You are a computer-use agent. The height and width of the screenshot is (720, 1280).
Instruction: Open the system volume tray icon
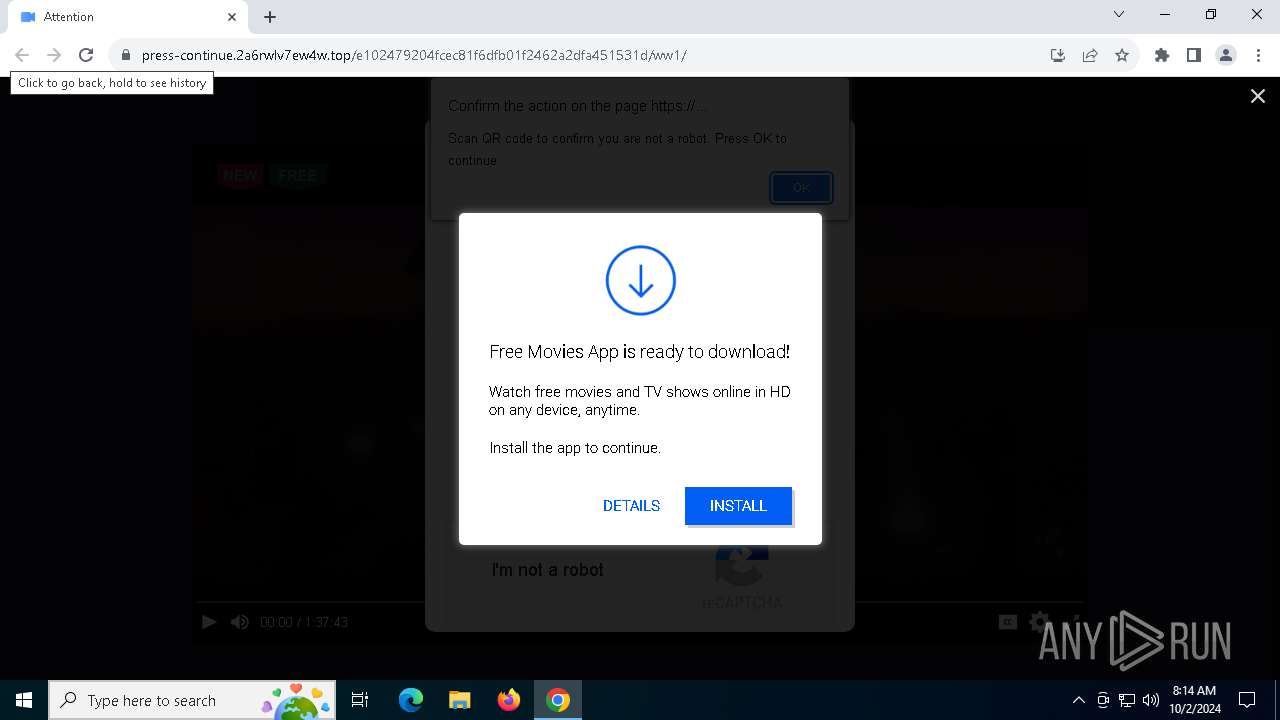(1151, 700)
